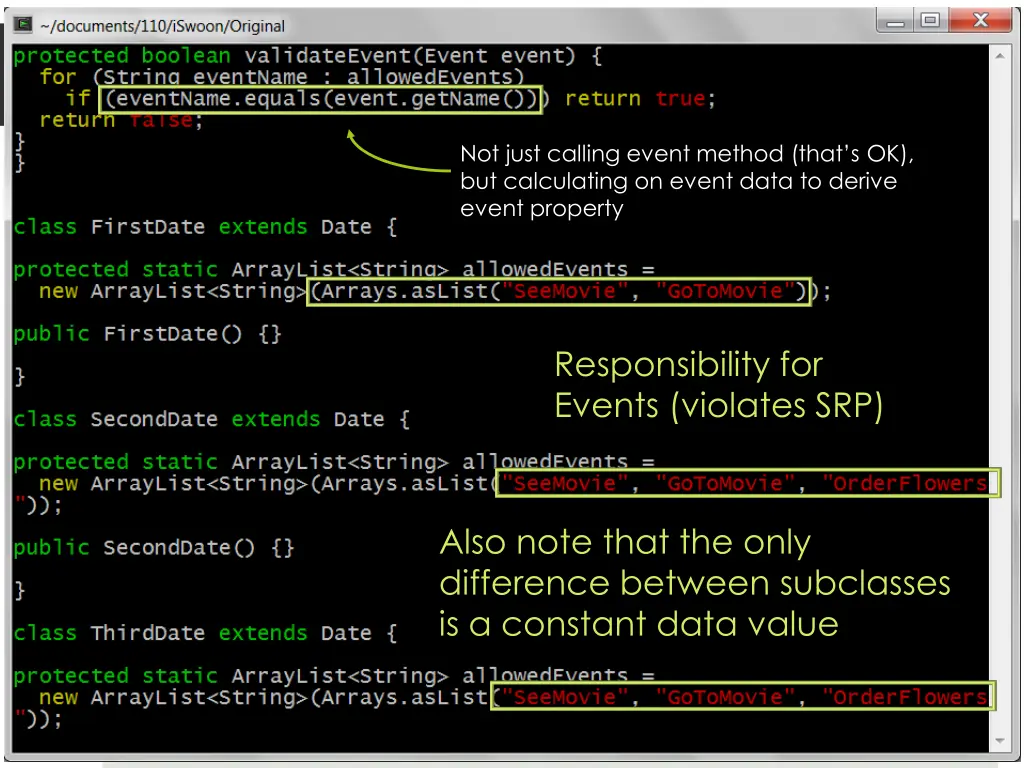This screenshot has width=1024, height=768.
Task: Click the 'class SecondDate extends Date {' line
Action: pyautogui.click(x=212, y=419)
